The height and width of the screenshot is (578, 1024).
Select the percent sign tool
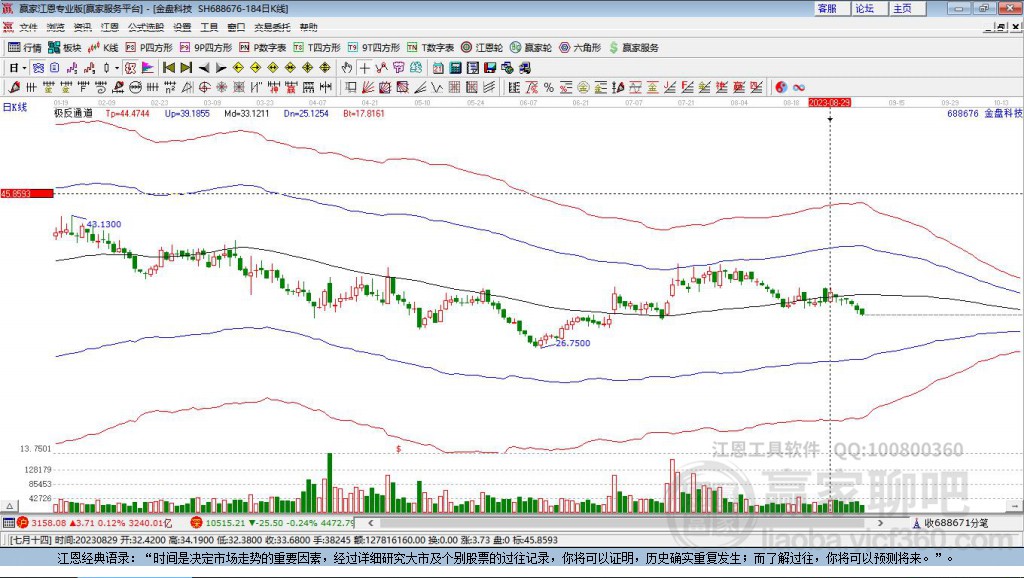click(549, 88)
